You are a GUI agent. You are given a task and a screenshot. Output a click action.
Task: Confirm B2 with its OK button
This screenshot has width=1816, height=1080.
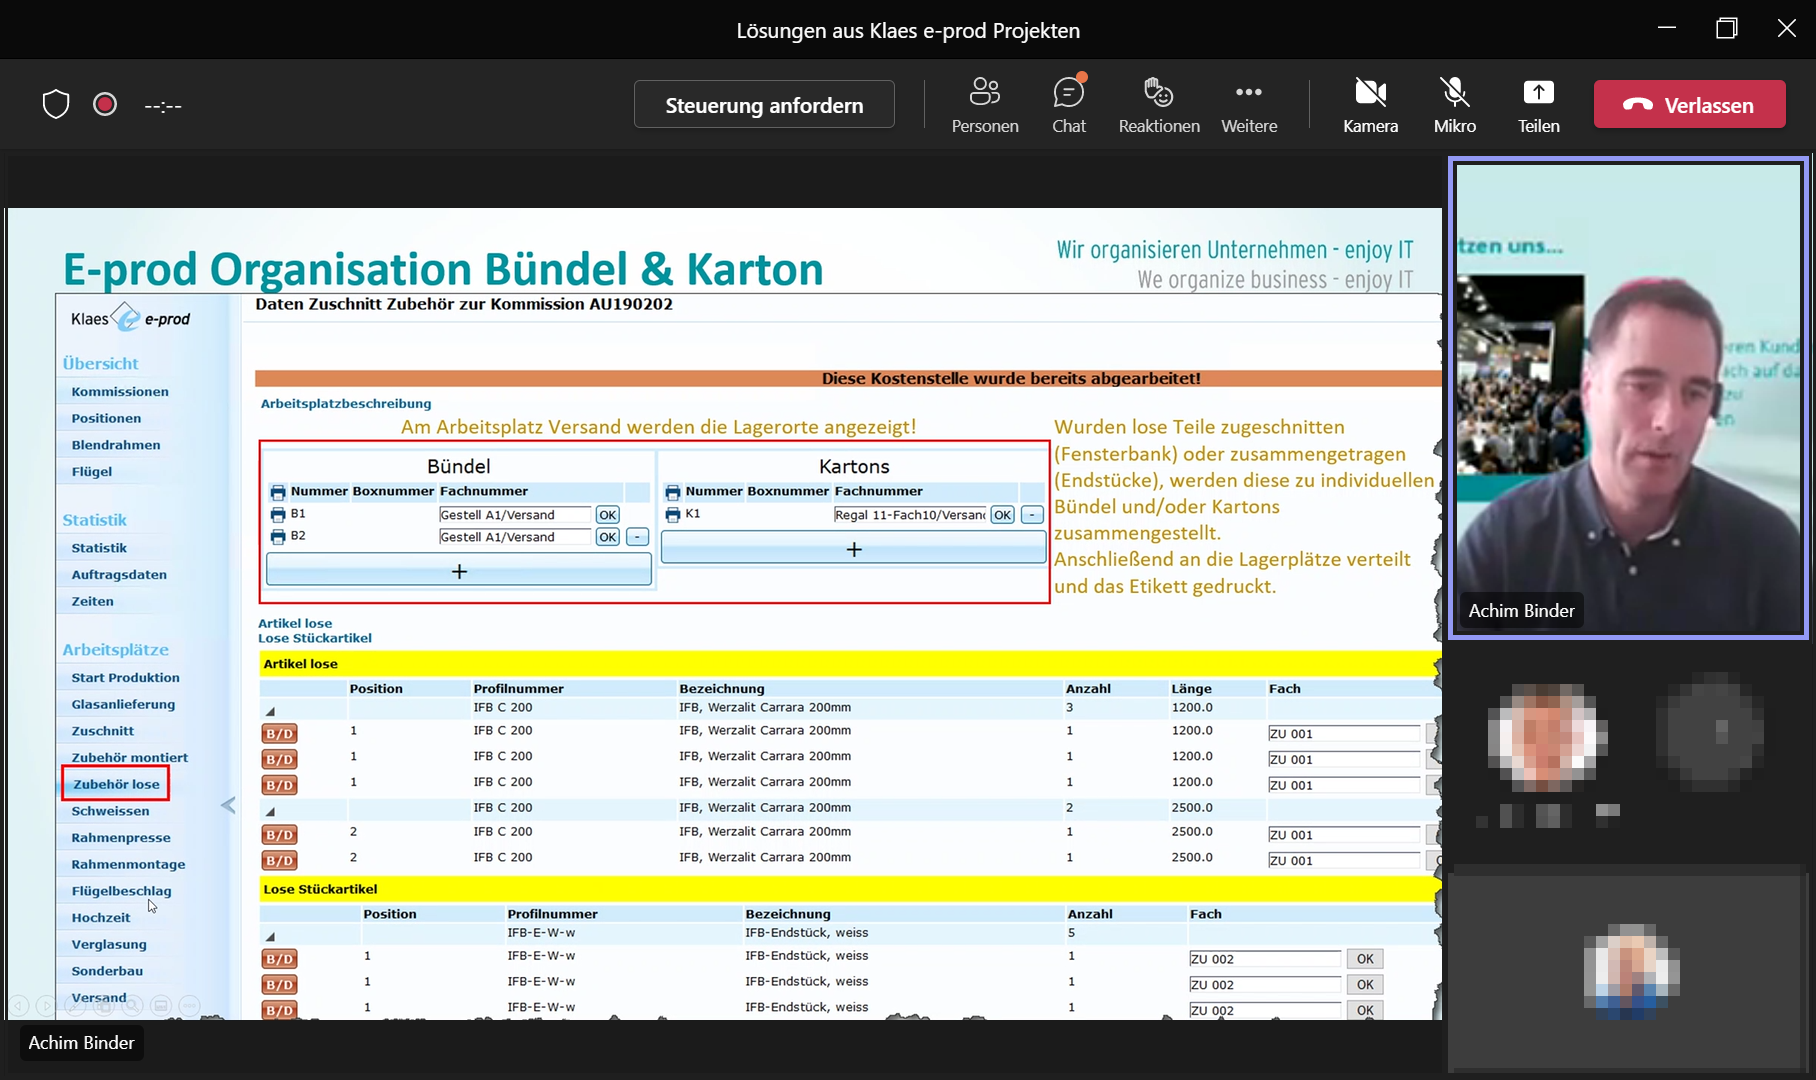pos(607,537)
